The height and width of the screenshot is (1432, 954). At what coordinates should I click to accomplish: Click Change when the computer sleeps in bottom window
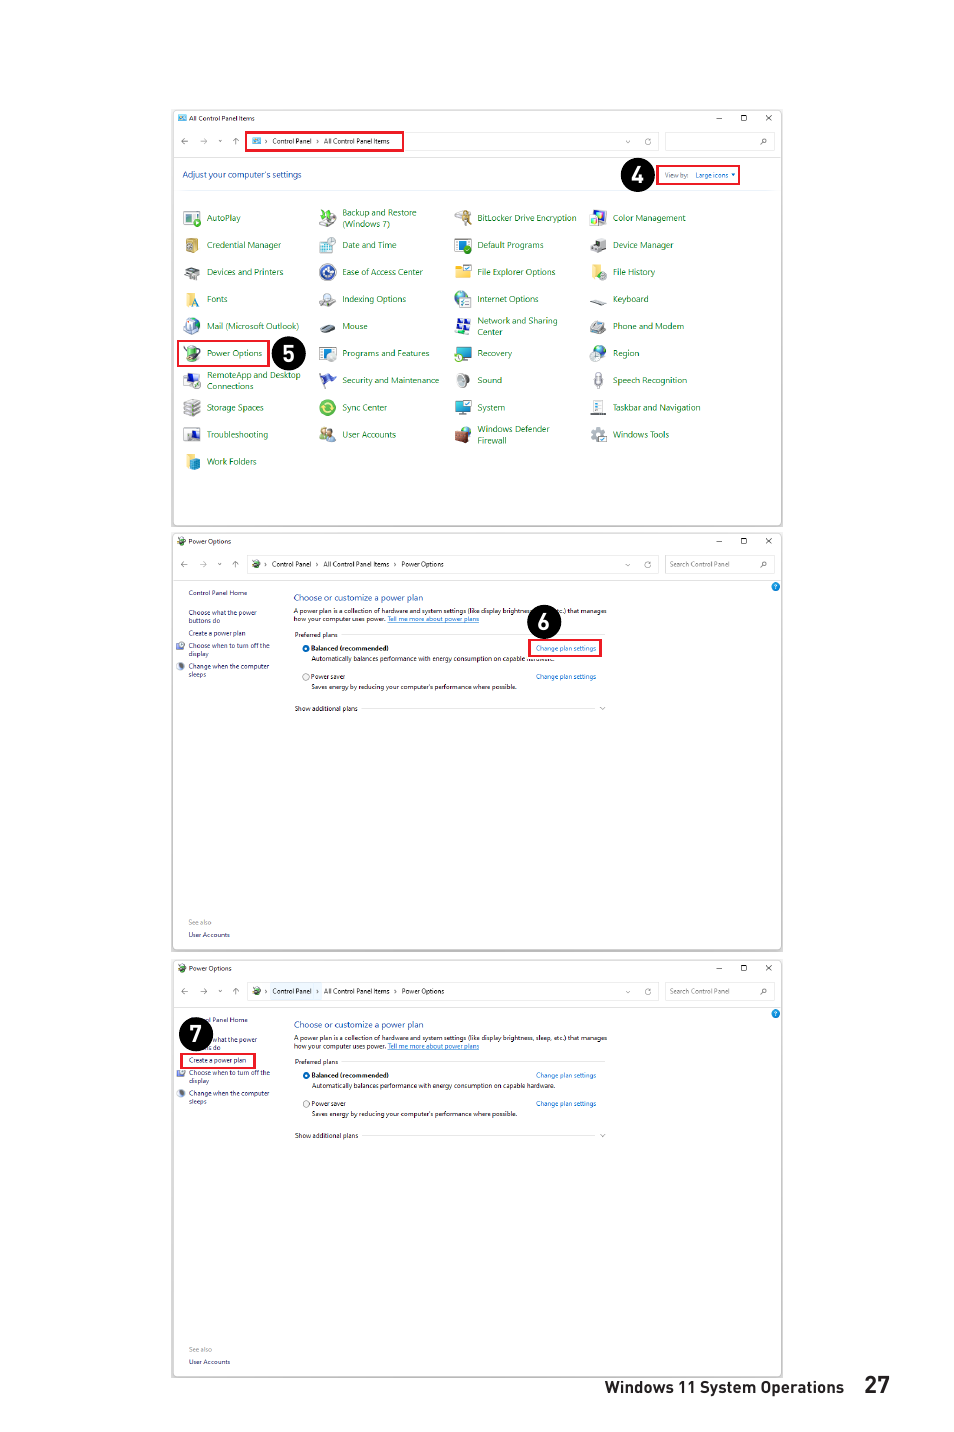[x=229, y=1097]
